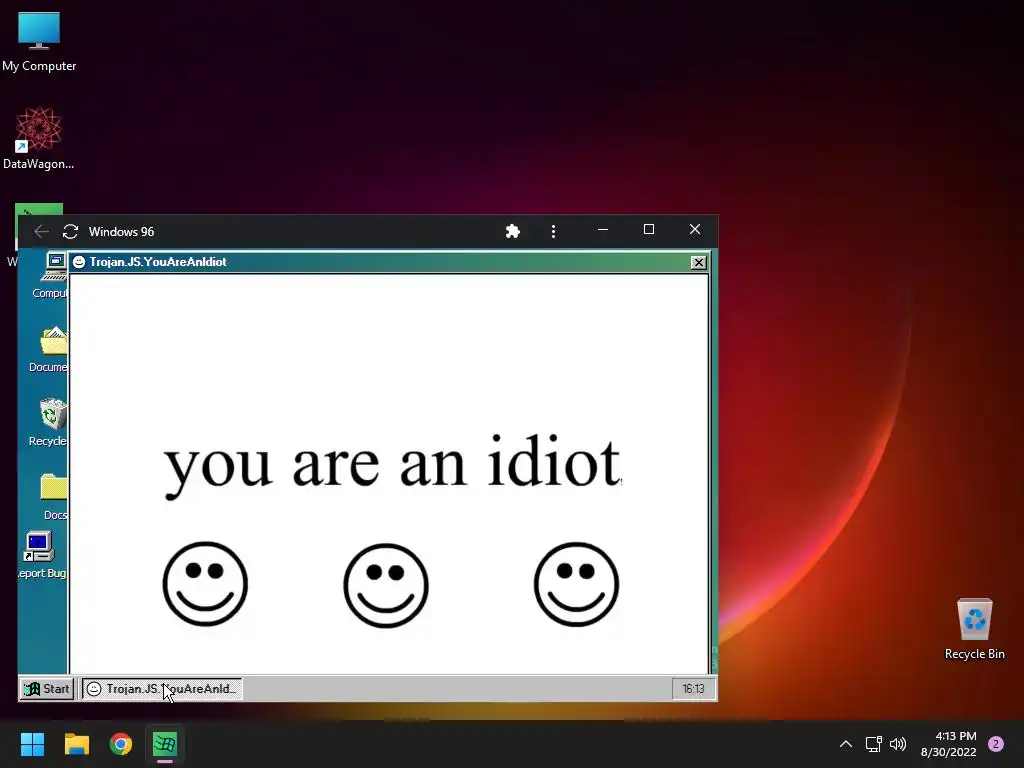Close the Windows 96 app window
The width and height of the screenshot is (1024, 768).
pyautogui.click(x=695, y=230)
